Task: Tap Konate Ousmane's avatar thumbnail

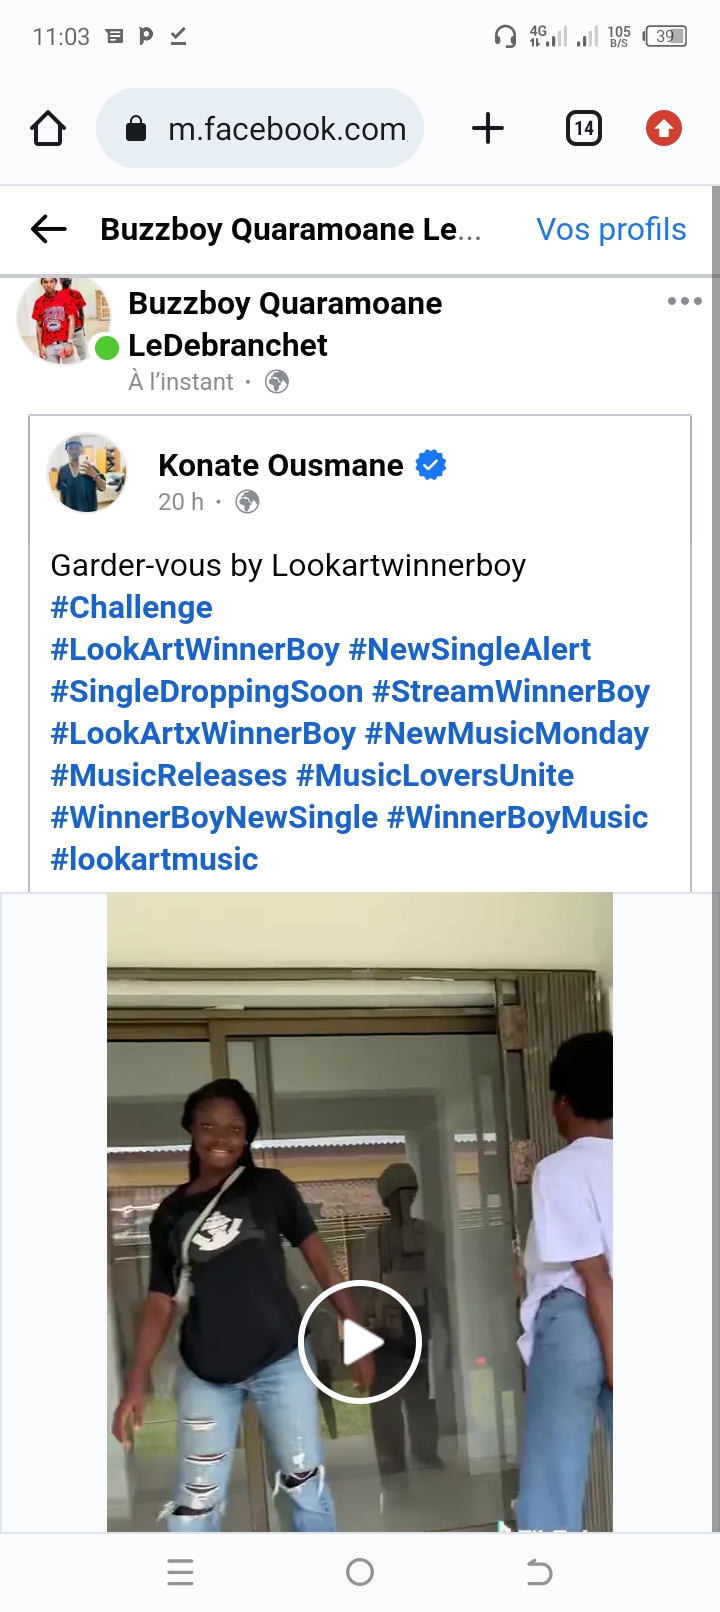Action: pyautogui.click(x=88, y=473)
